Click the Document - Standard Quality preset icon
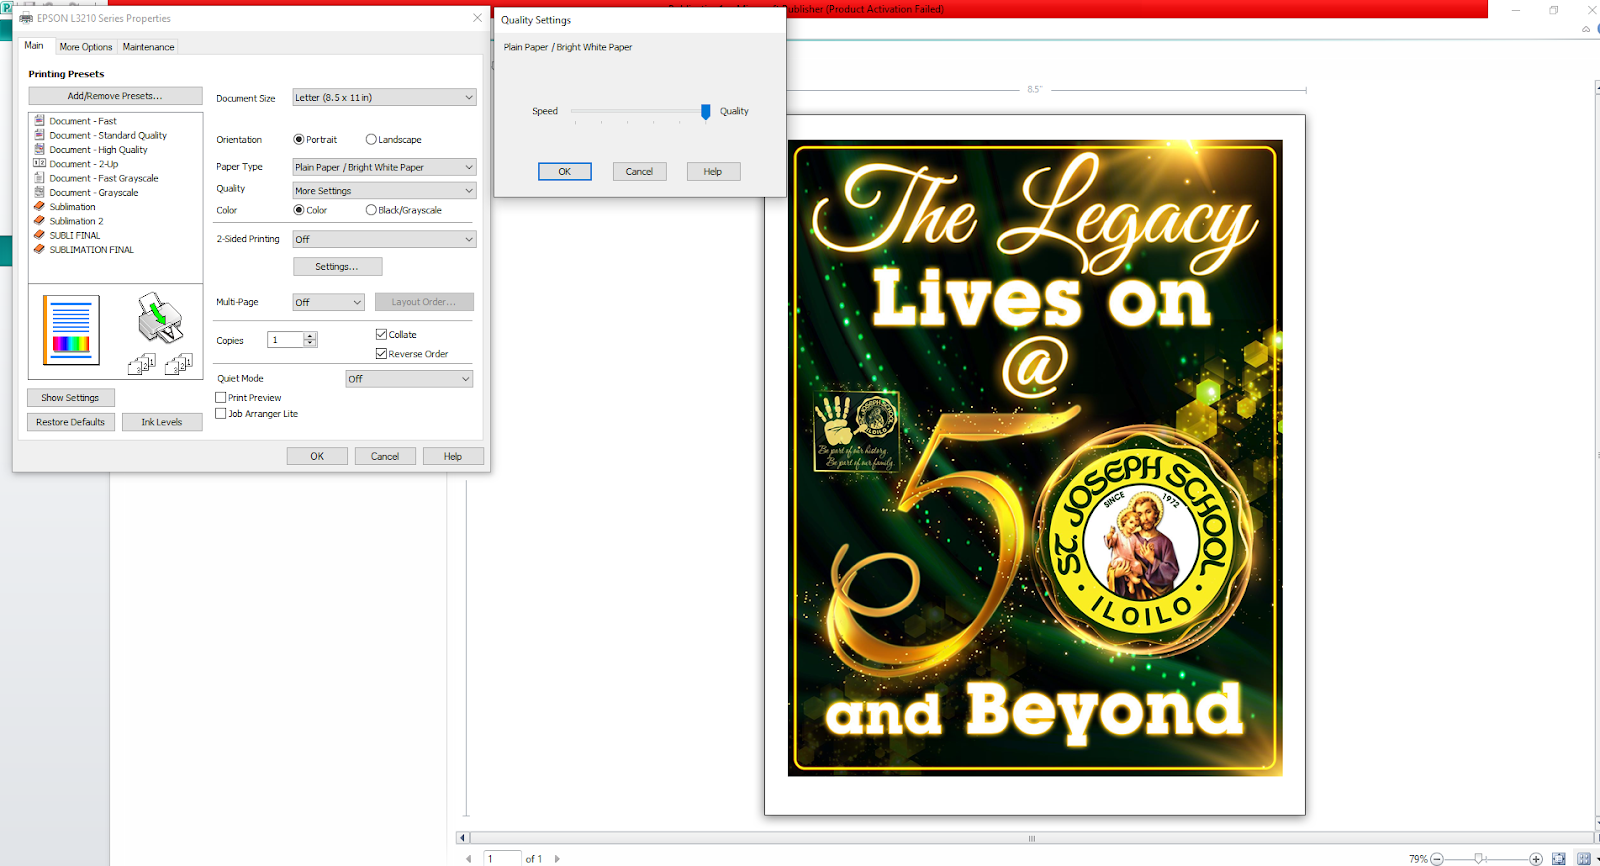Image resolution: width=1600 pixels, height=866 pixels. pyautogui.click(x=39, y=135)
